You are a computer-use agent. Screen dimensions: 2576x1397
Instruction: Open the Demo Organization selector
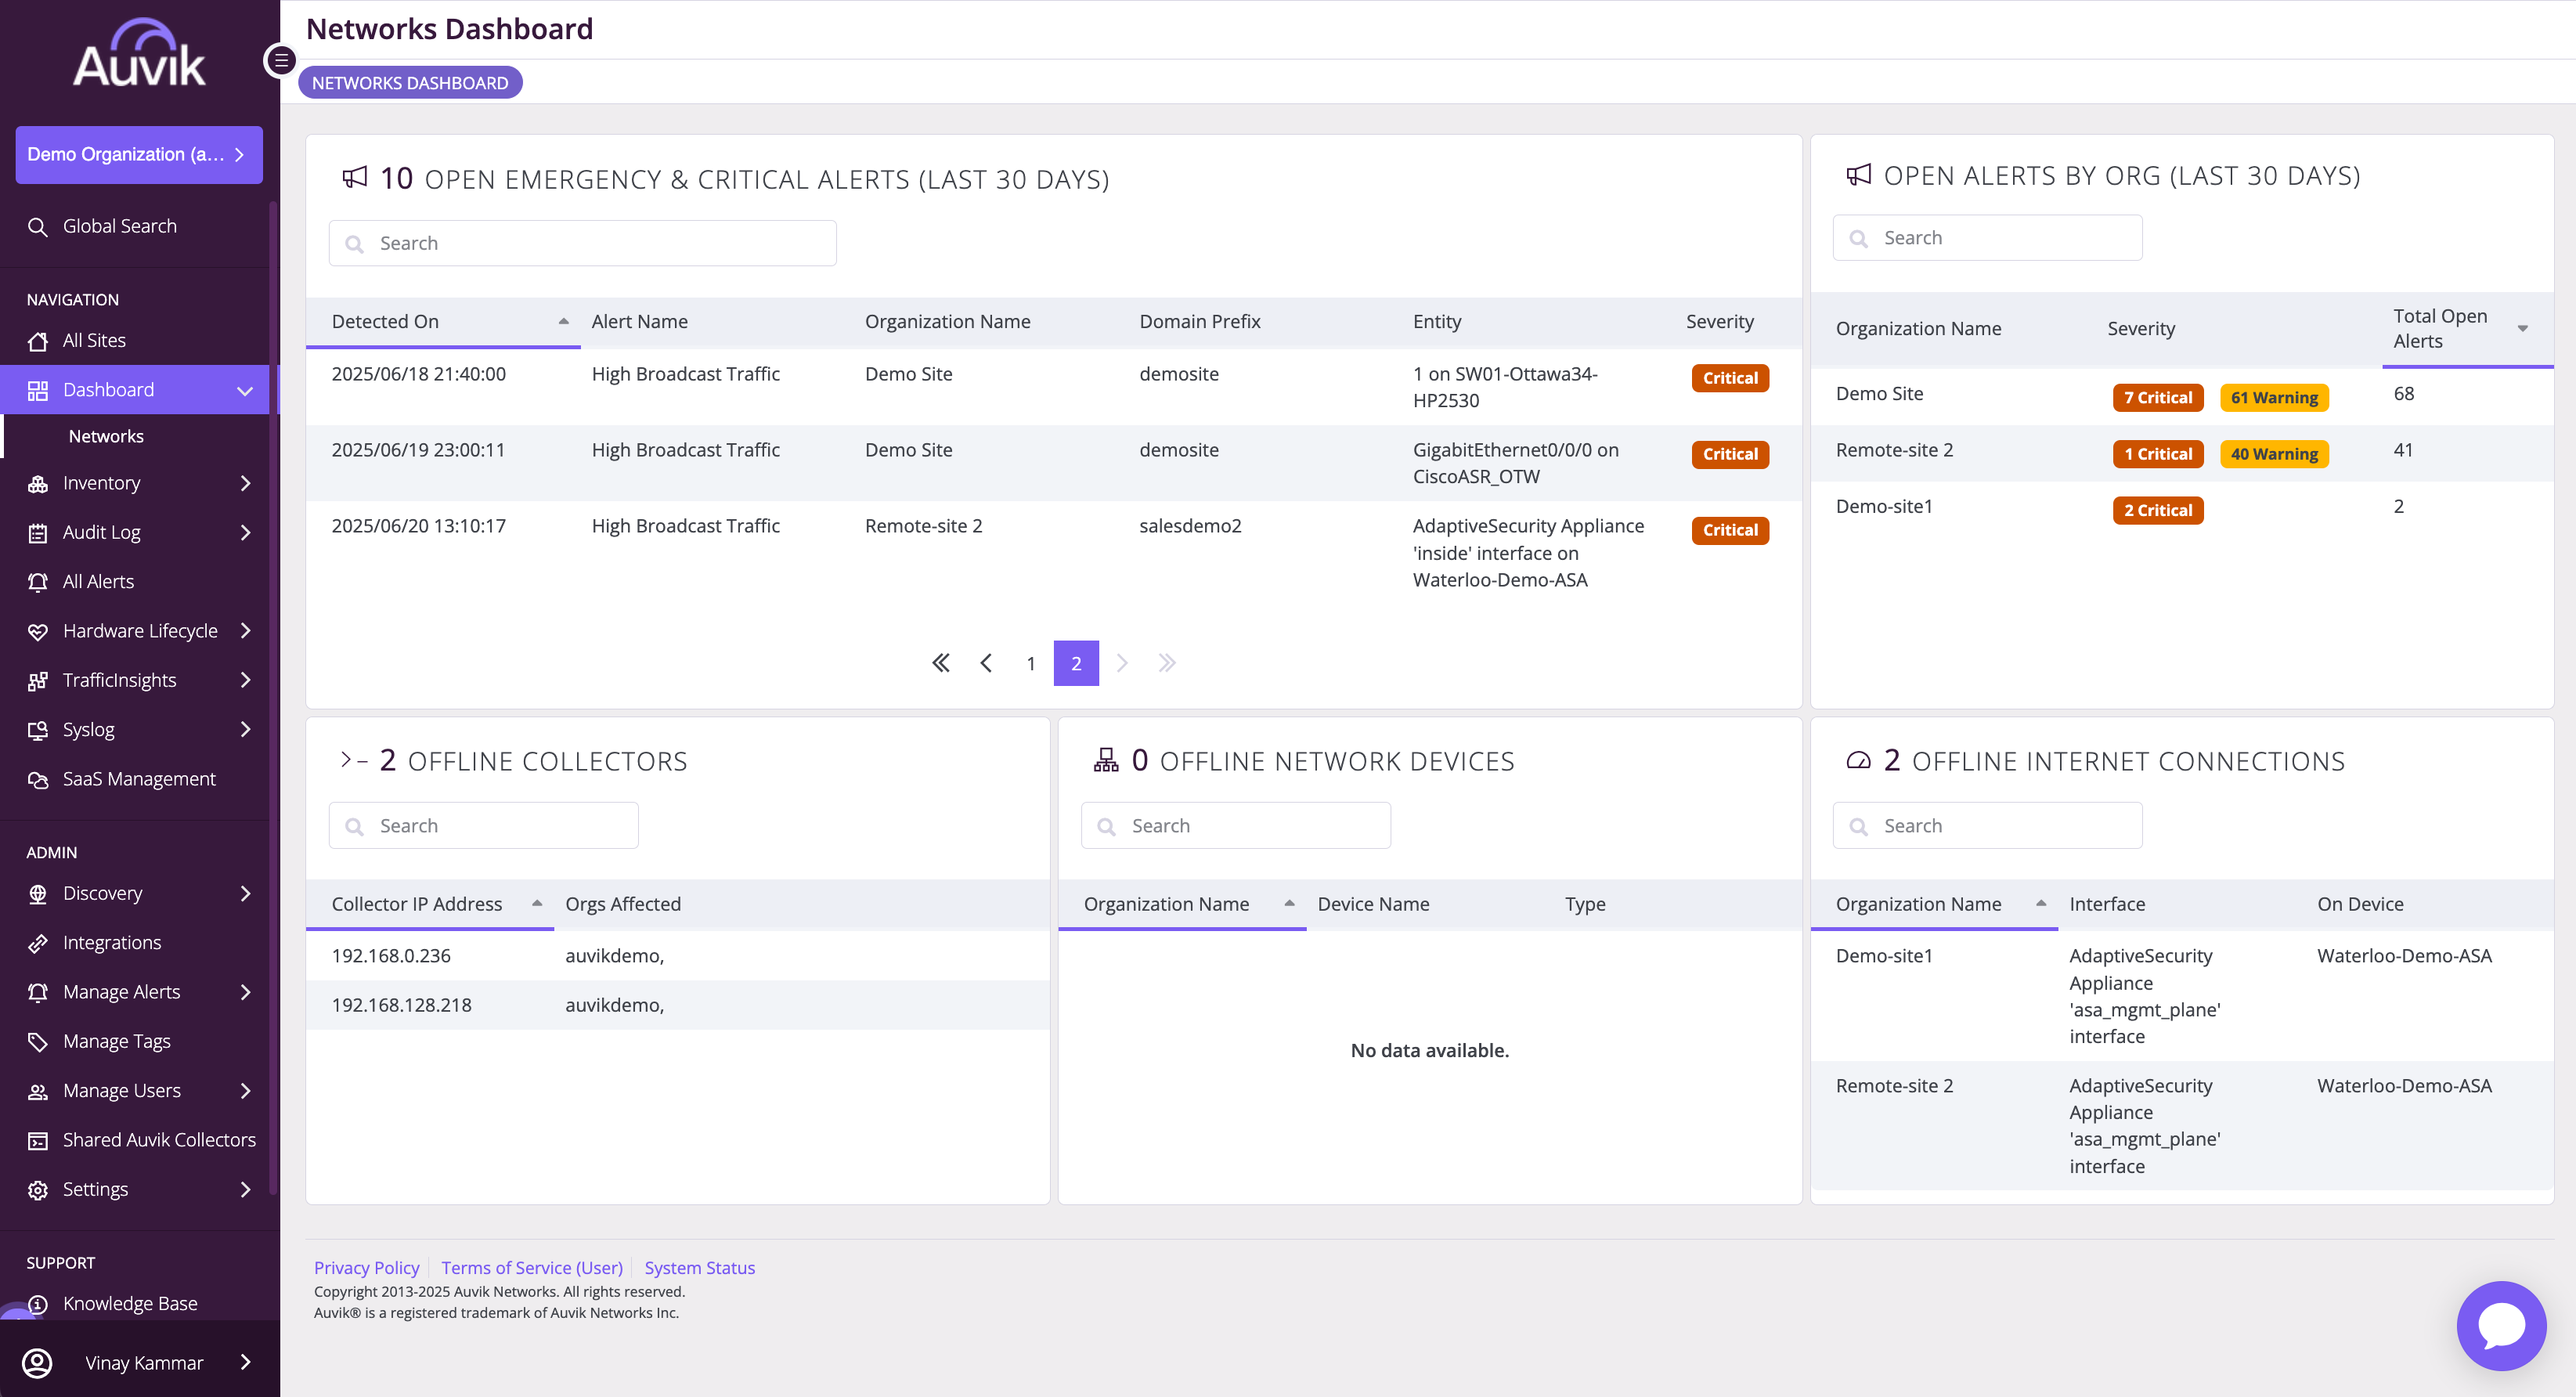(x=139, y=154)
